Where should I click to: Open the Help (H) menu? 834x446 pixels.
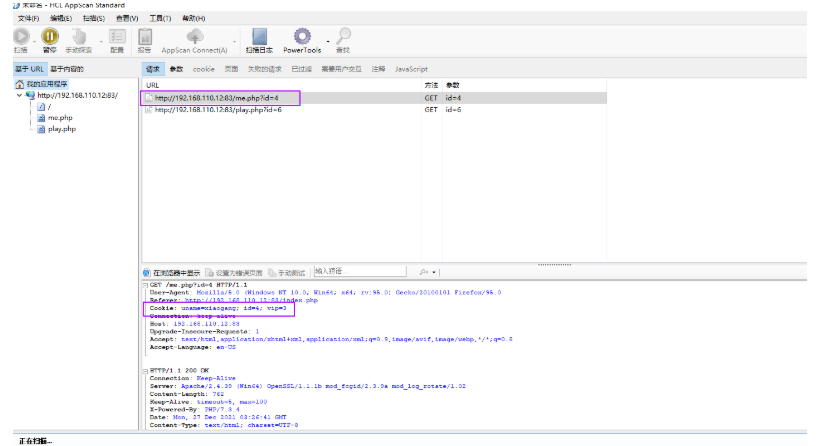point(194,18)
